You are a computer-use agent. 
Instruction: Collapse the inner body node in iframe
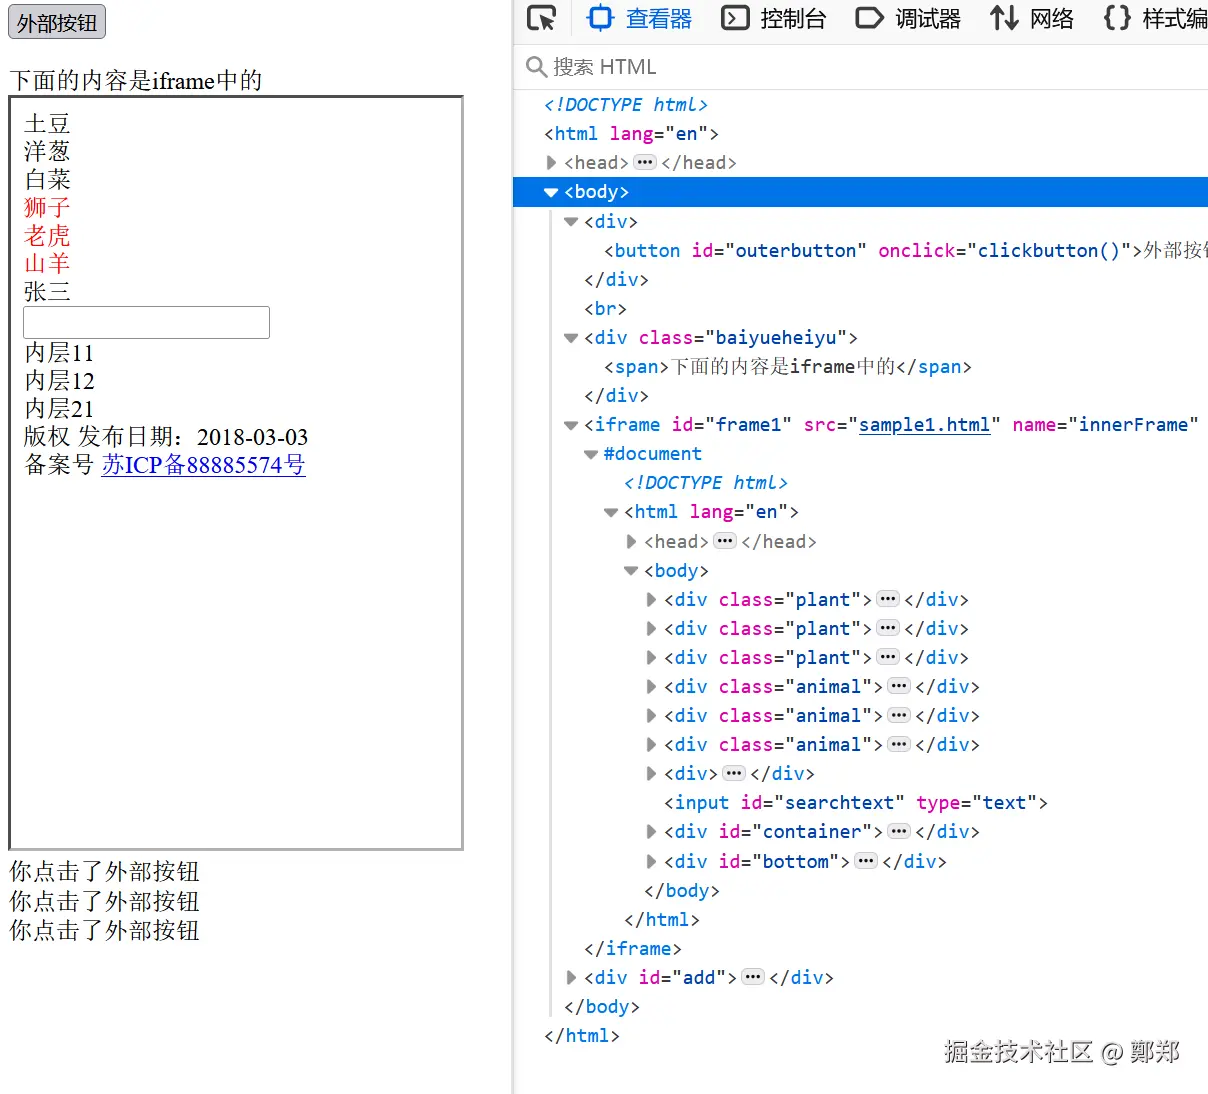631,571
